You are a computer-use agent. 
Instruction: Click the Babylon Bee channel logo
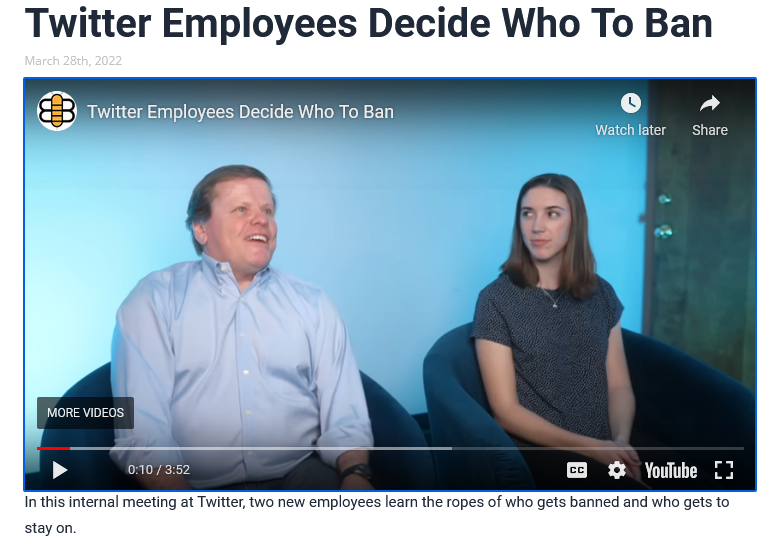pyautogui.click(x=57, y=111)
